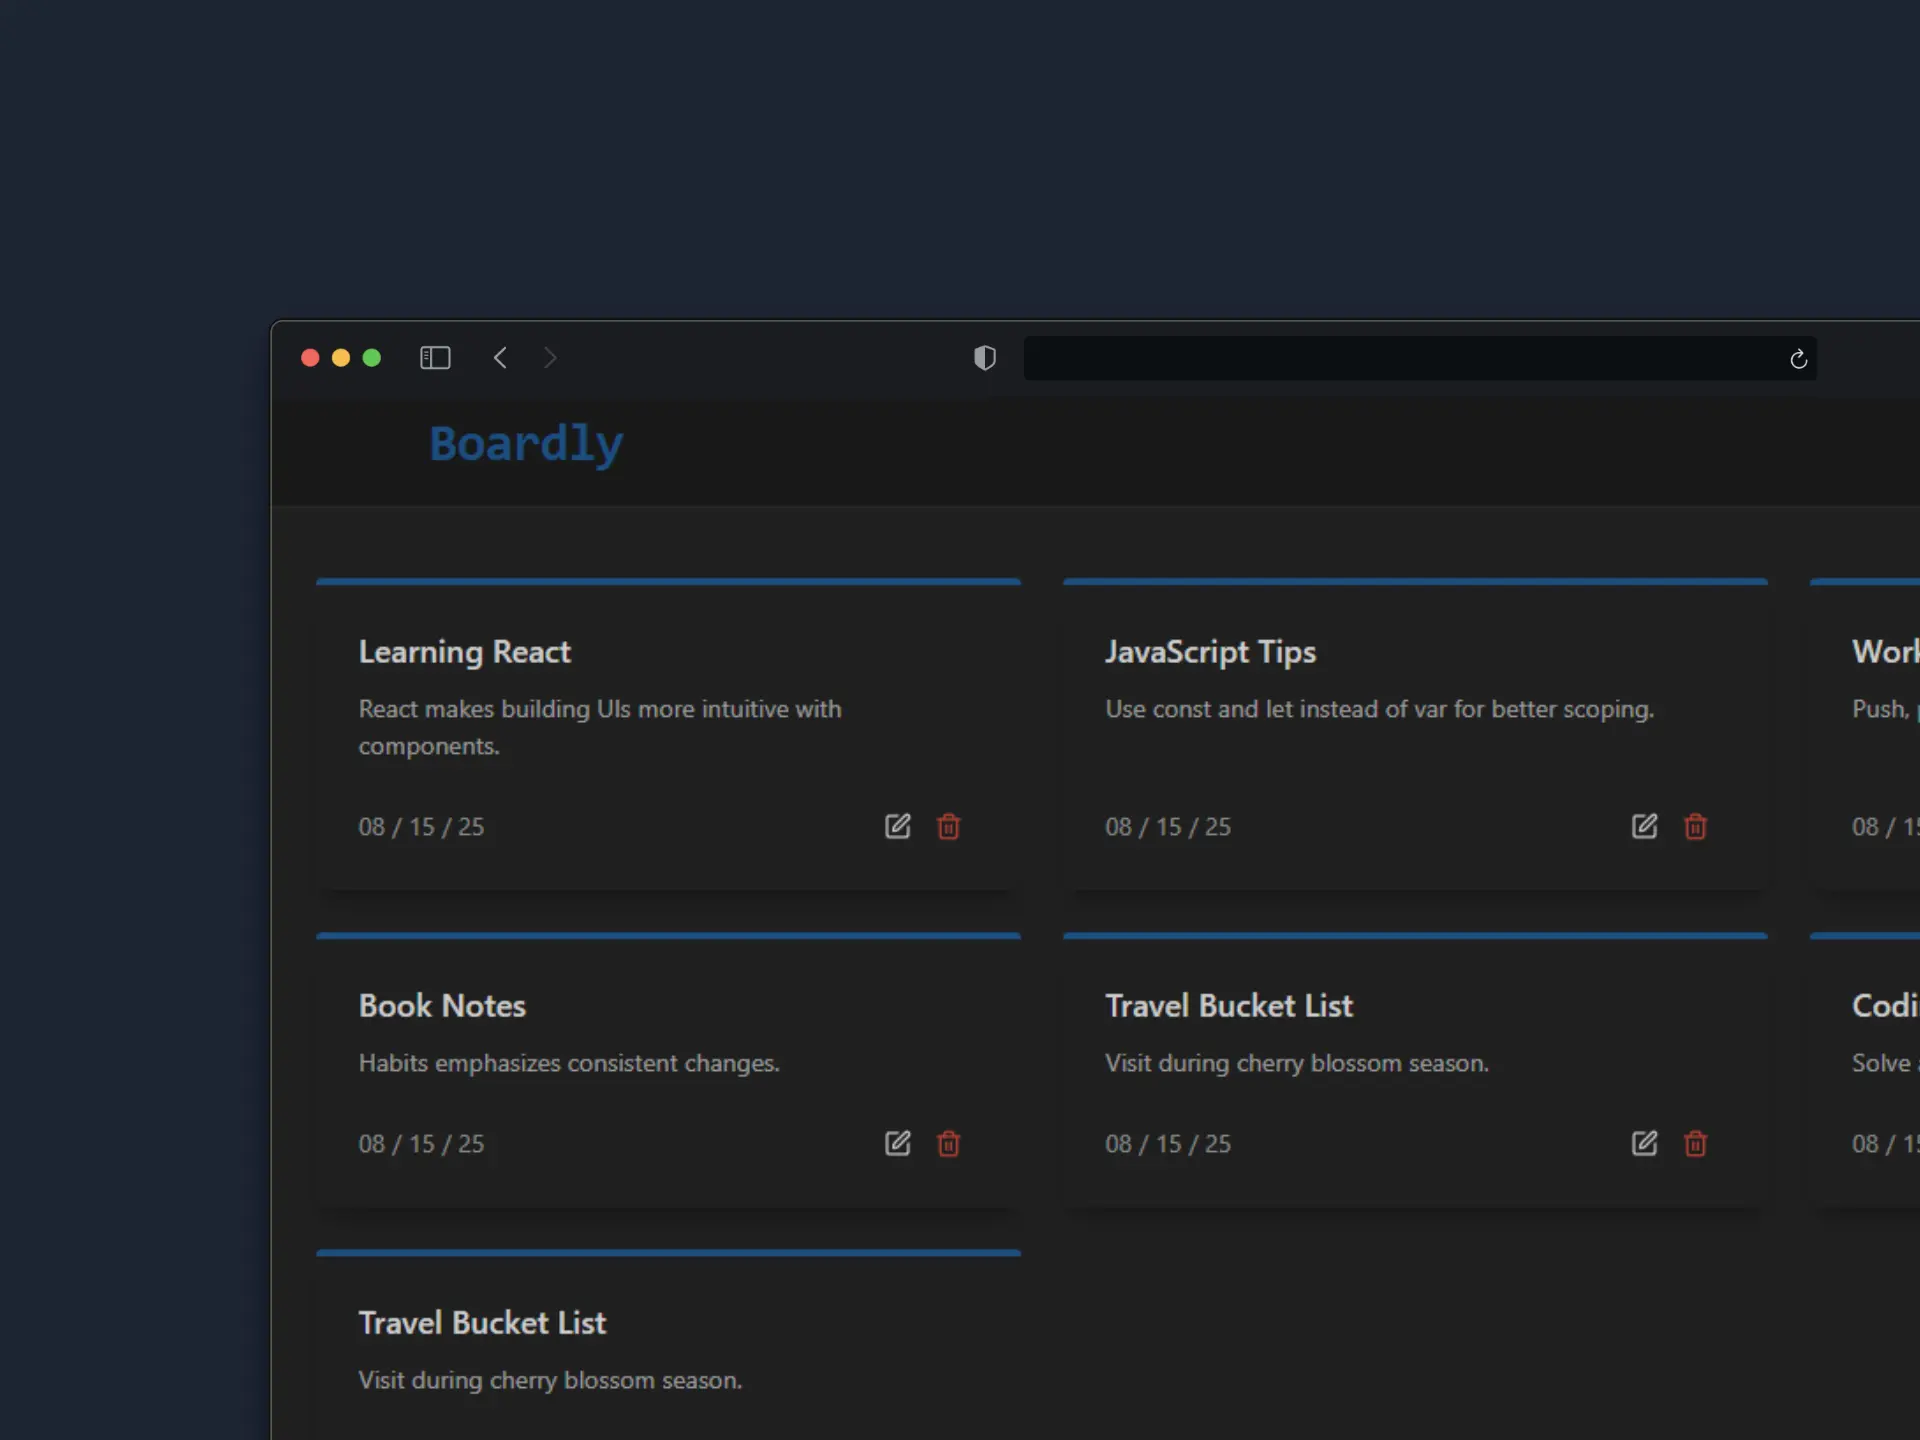Edit the JavaScript Tips note
Viewport: 1920px width, 1440px height.
pyautogui.click(x=1644, y=826)
